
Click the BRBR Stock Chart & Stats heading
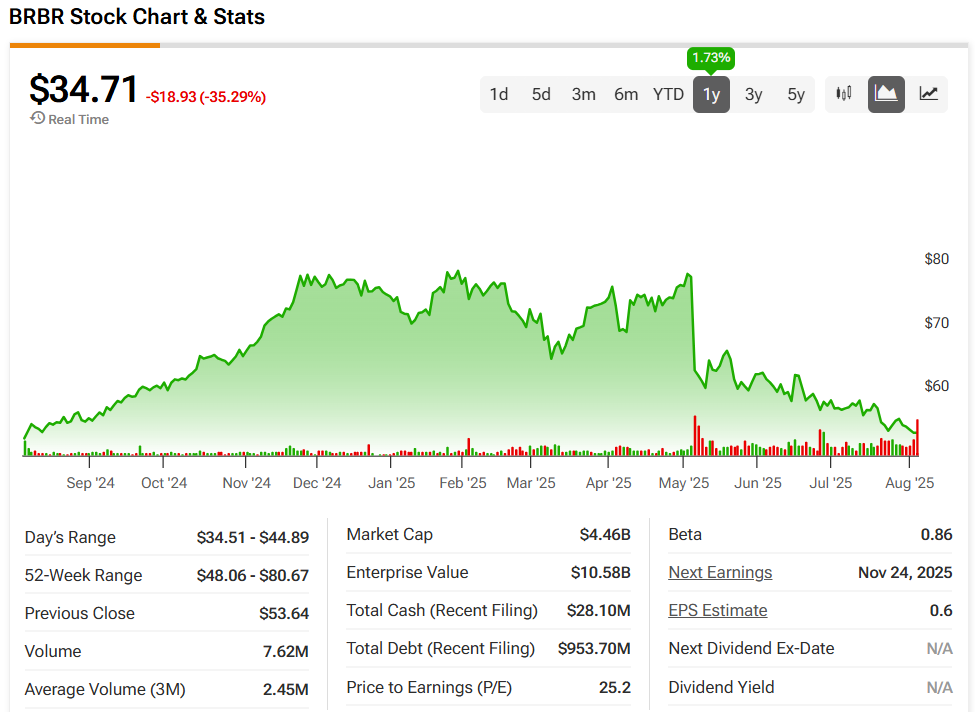137,17
